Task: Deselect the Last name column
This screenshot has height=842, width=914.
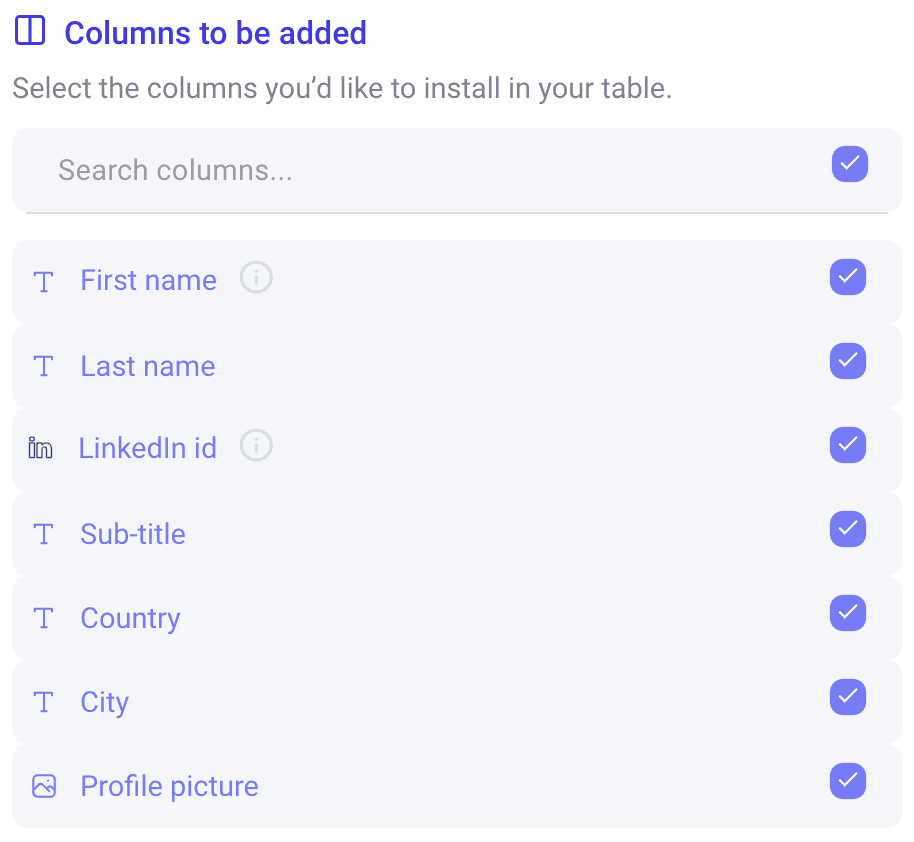Action: coord(848,361)
